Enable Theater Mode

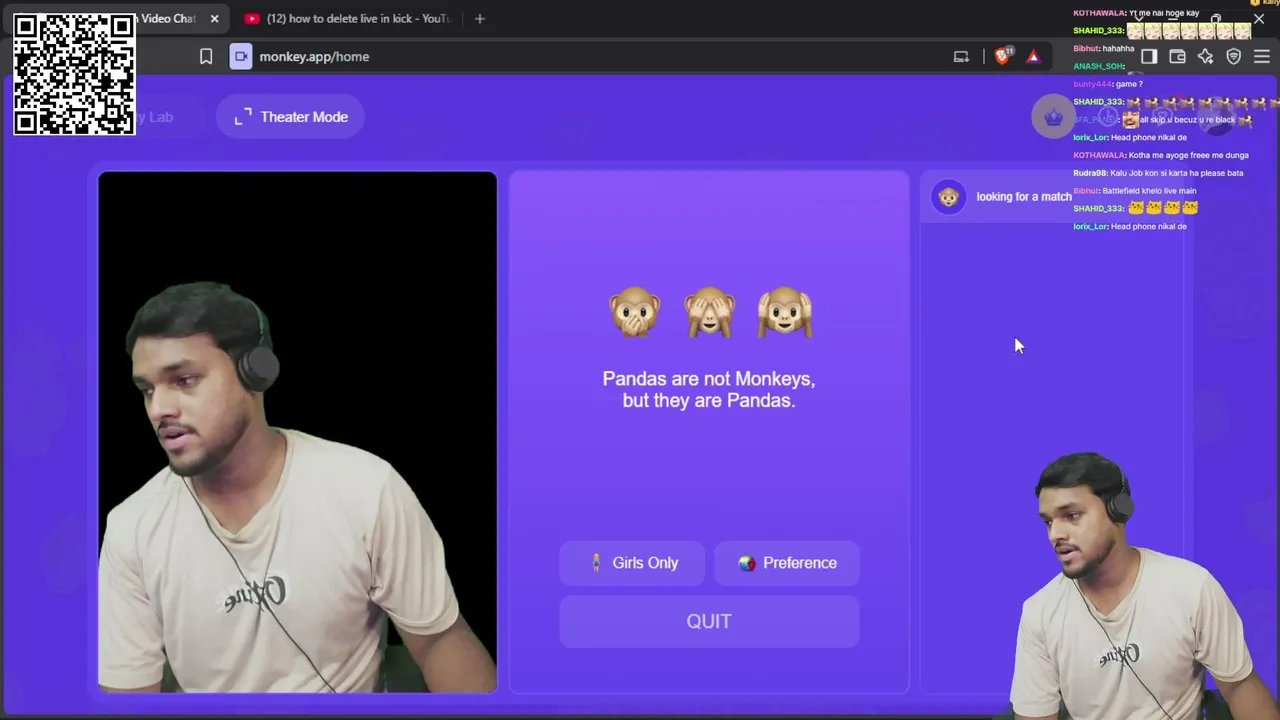tap(290, 117)
